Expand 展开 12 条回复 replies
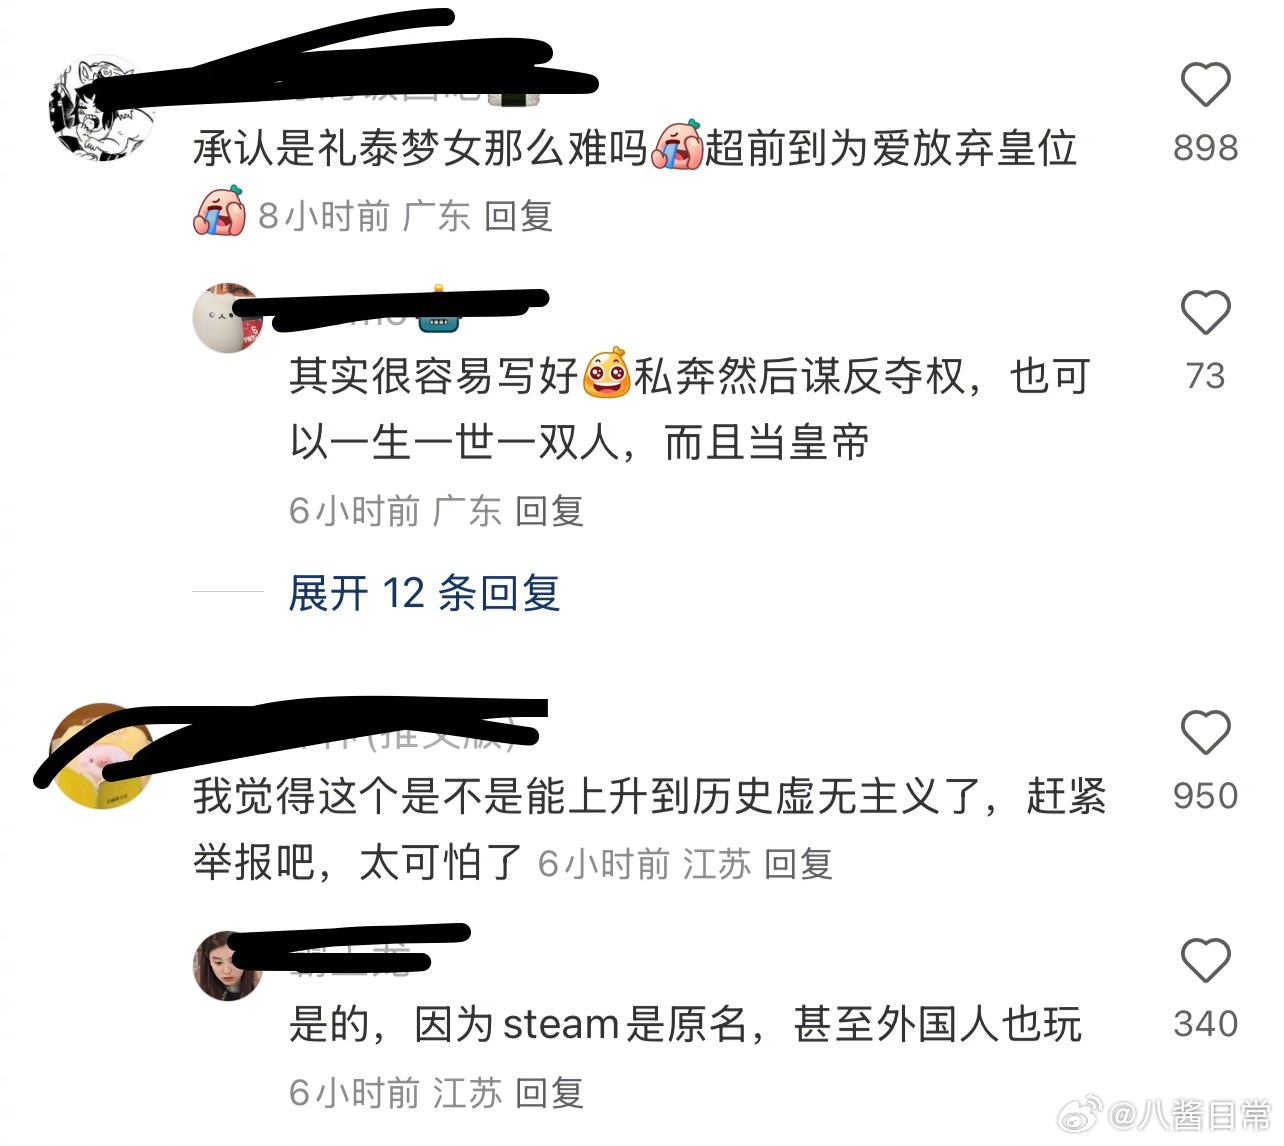Screen dimensions: 1284x1146 point(424,593)
